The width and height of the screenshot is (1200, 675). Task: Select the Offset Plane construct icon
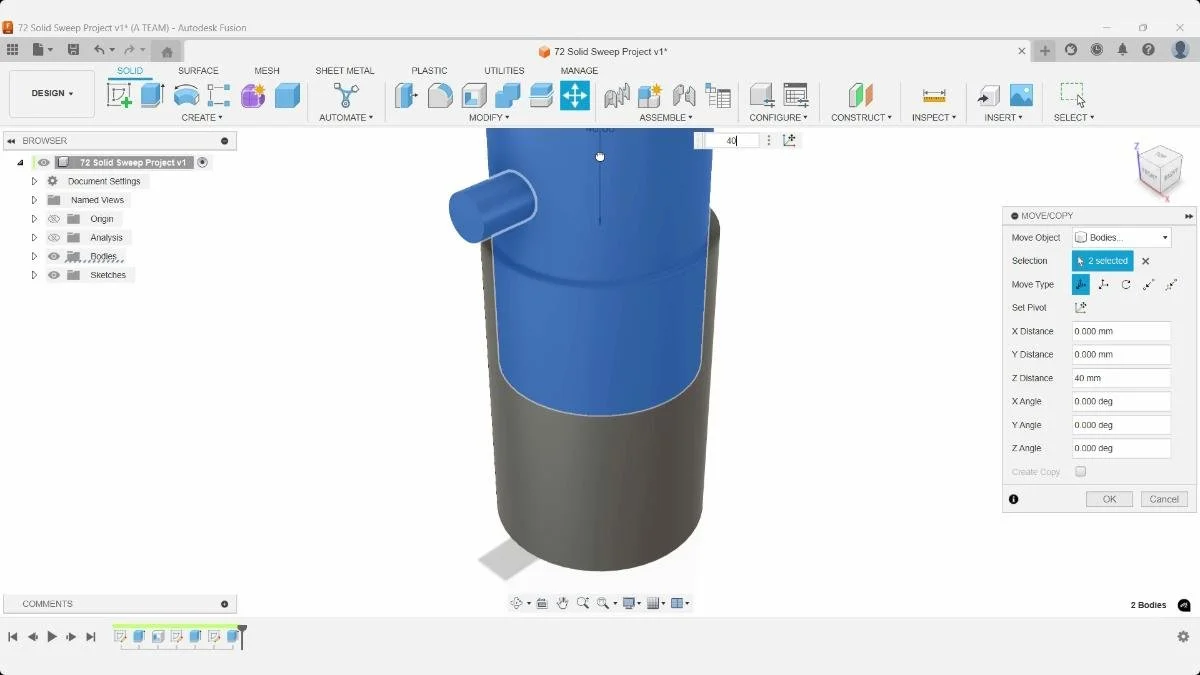pyautogui.click(x=861, y=95)
